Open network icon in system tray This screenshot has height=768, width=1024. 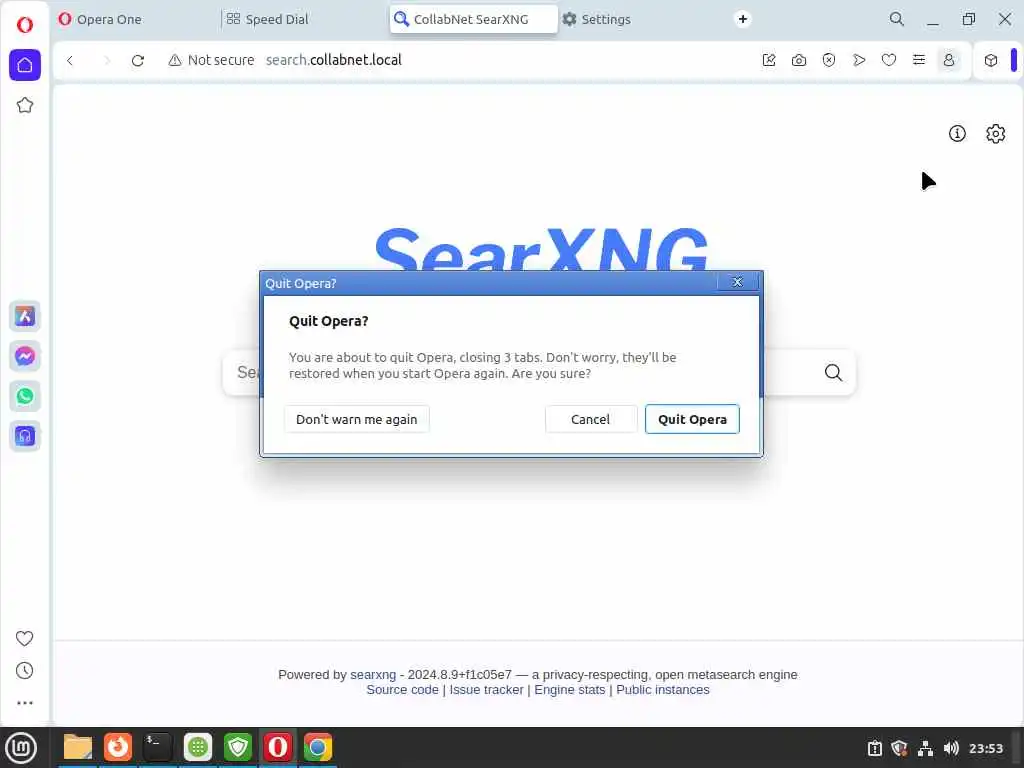925,748
